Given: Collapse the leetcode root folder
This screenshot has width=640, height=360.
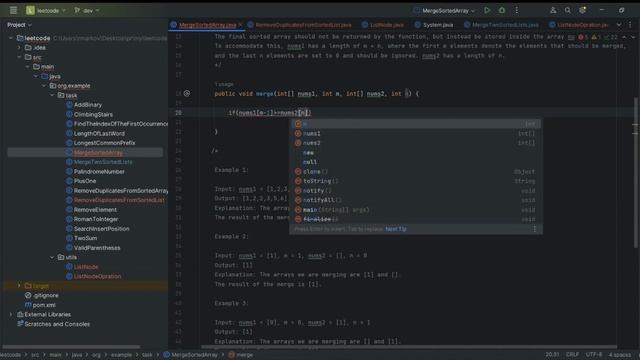Looking at the screenshot, I should pyautogui.click(x=11, y=38).
